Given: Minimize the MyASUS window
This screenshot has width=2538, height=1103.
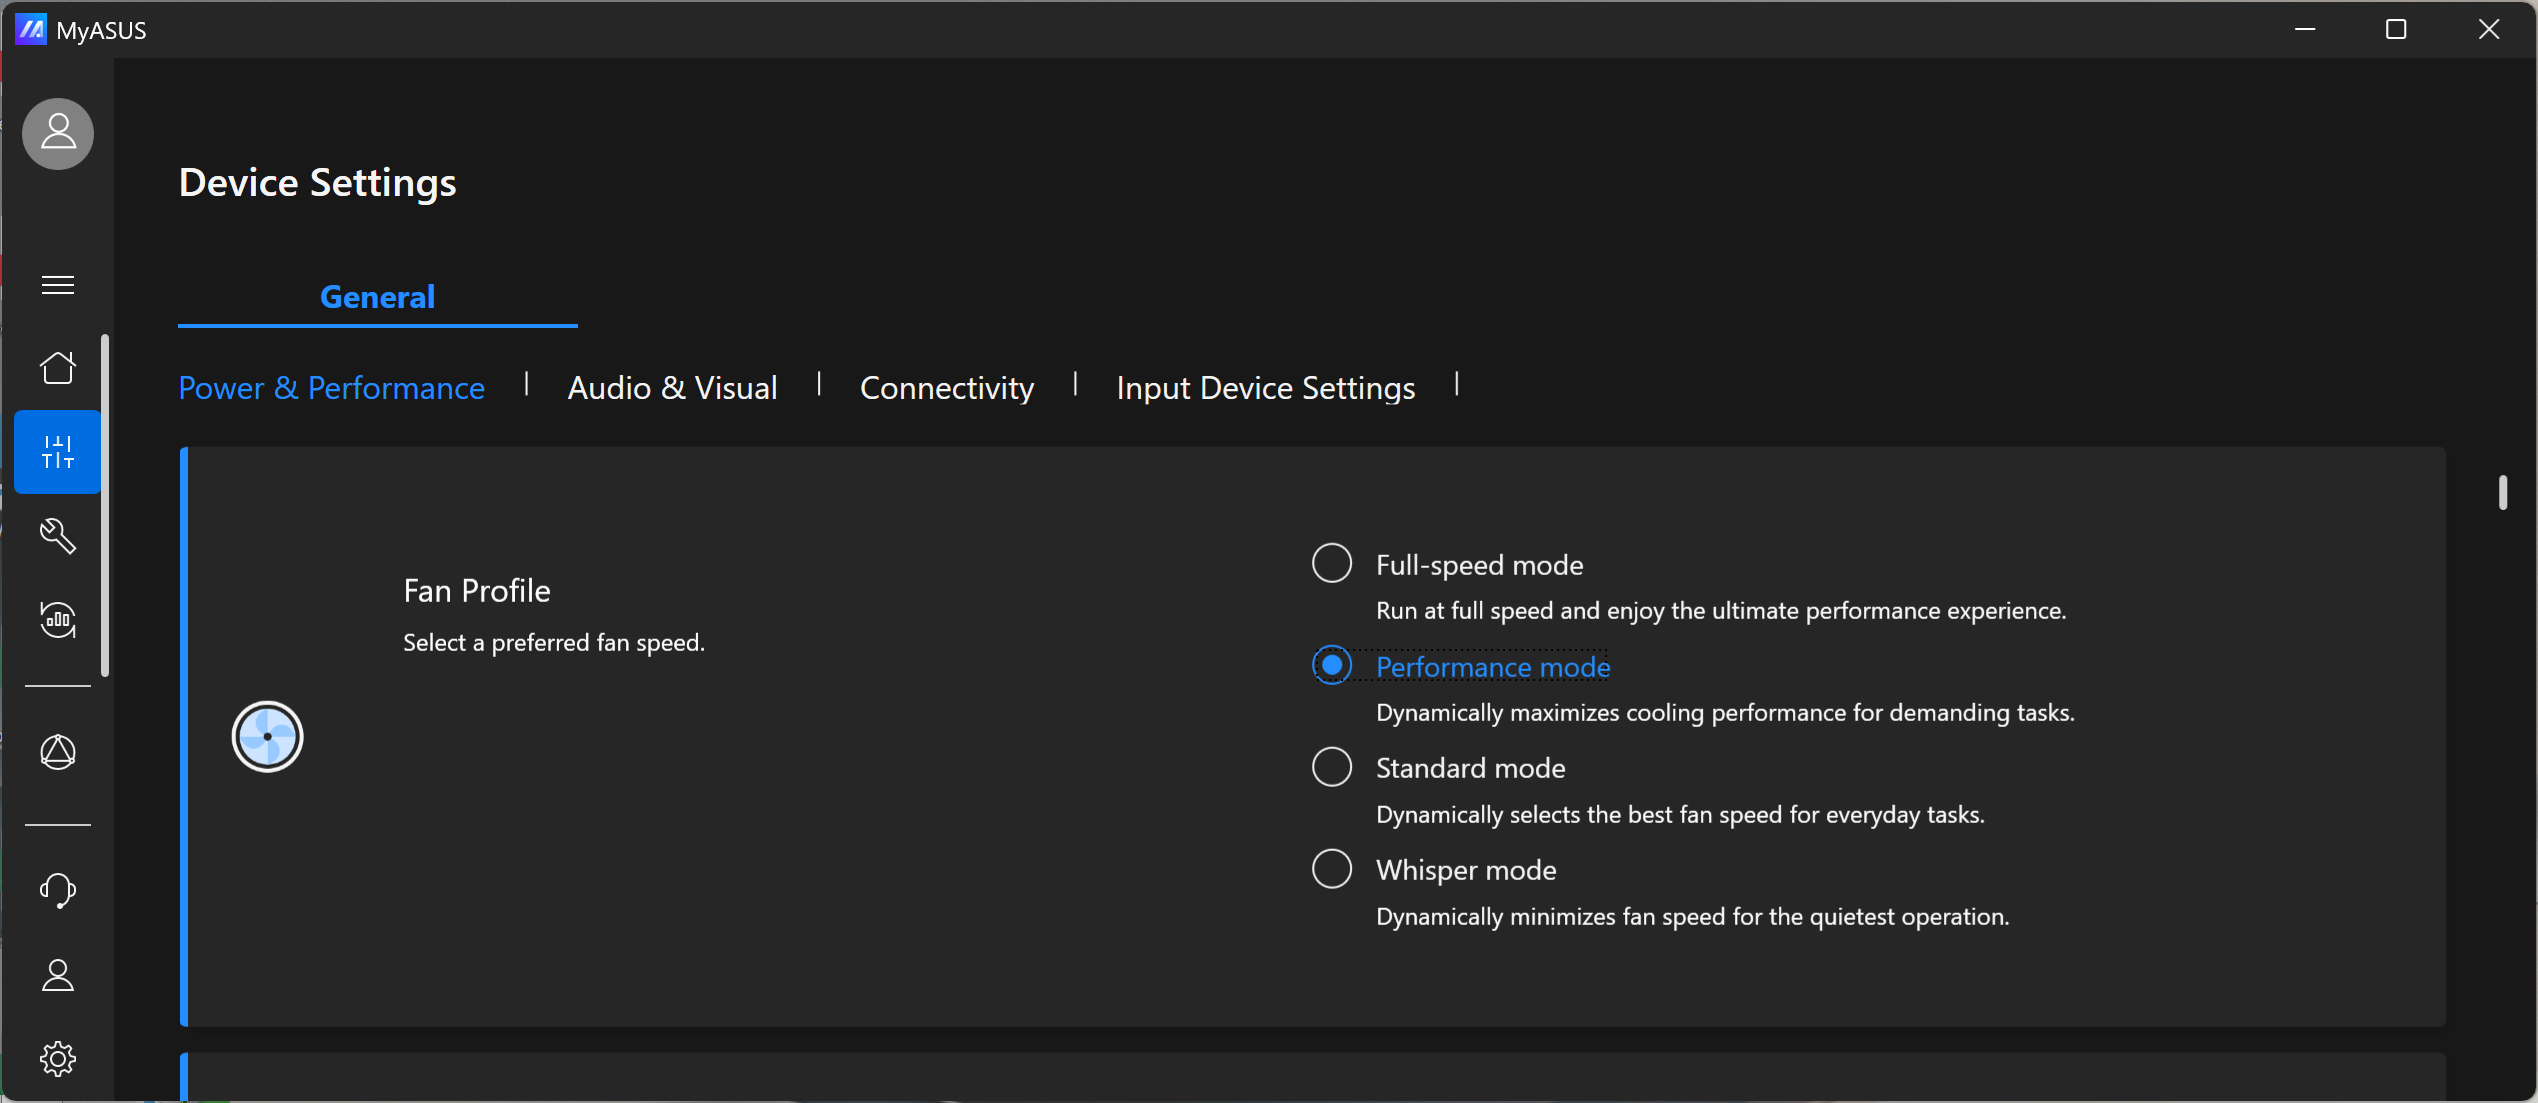Looking at the screenshot, I should point(2305,30).
